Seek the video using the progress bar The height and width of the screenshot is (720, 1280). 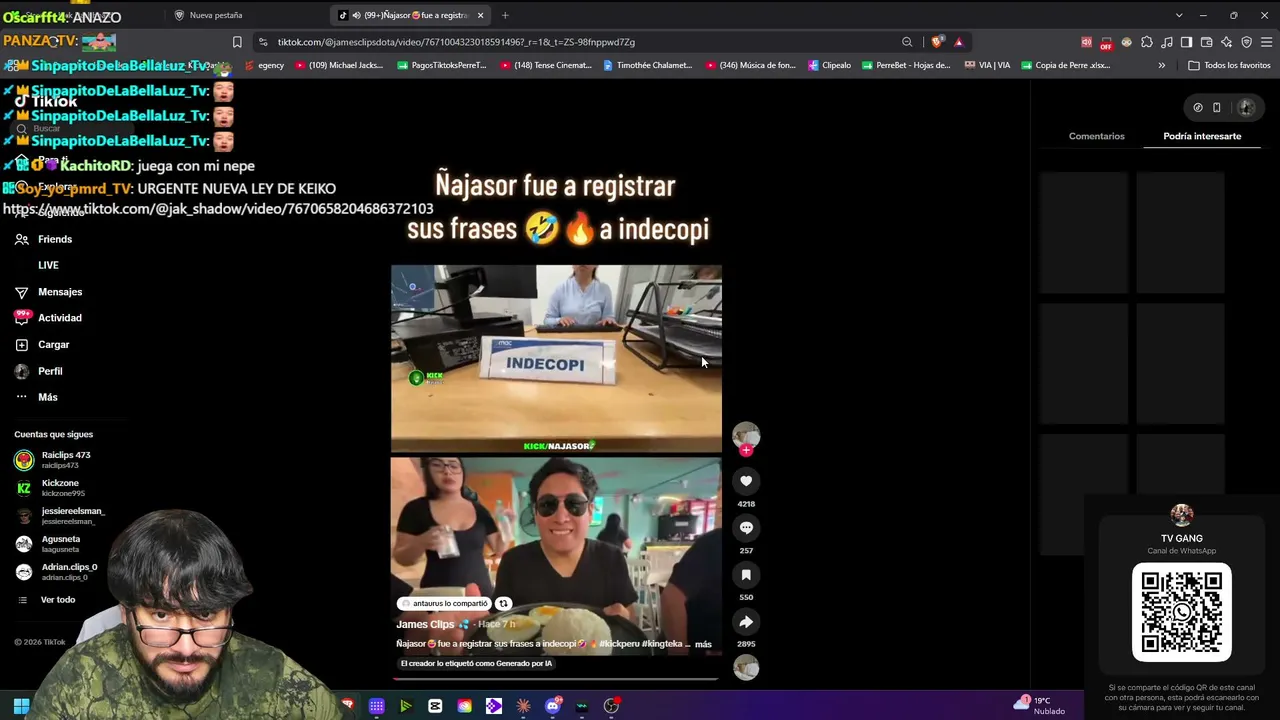(x=555, y=678)
